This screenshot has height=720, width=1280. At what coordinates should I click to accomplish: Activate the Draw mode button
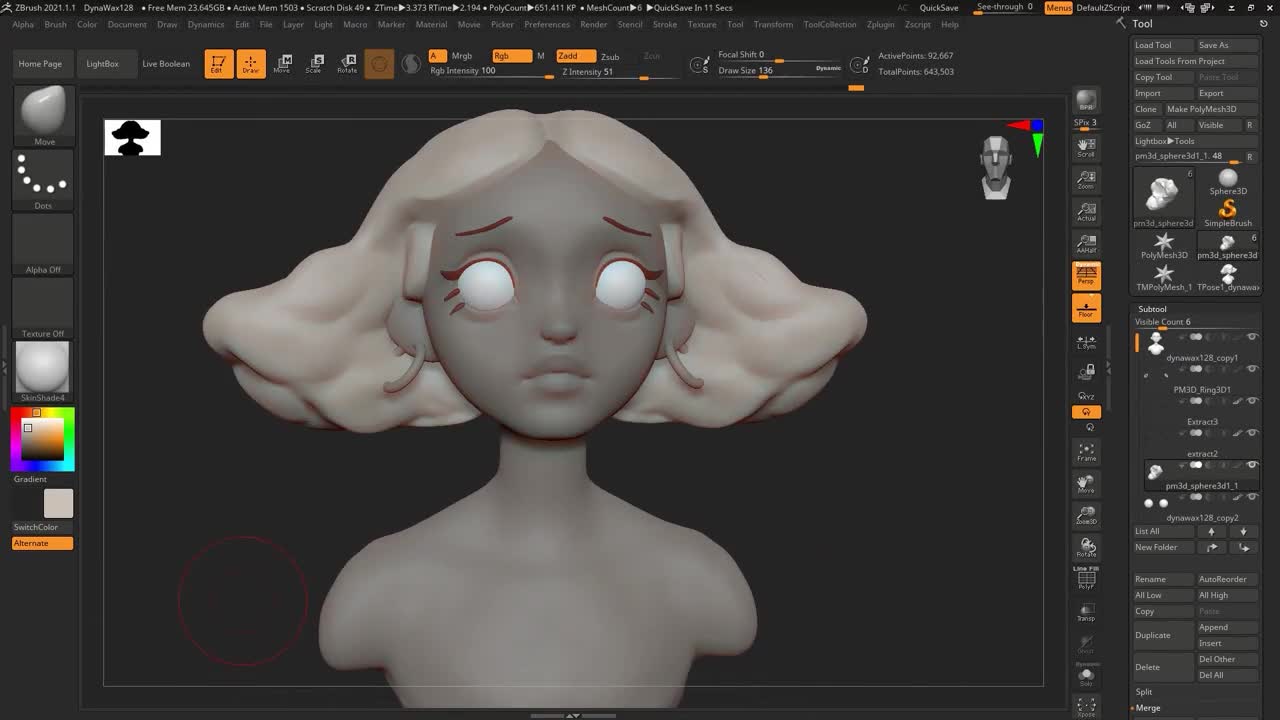251,64
